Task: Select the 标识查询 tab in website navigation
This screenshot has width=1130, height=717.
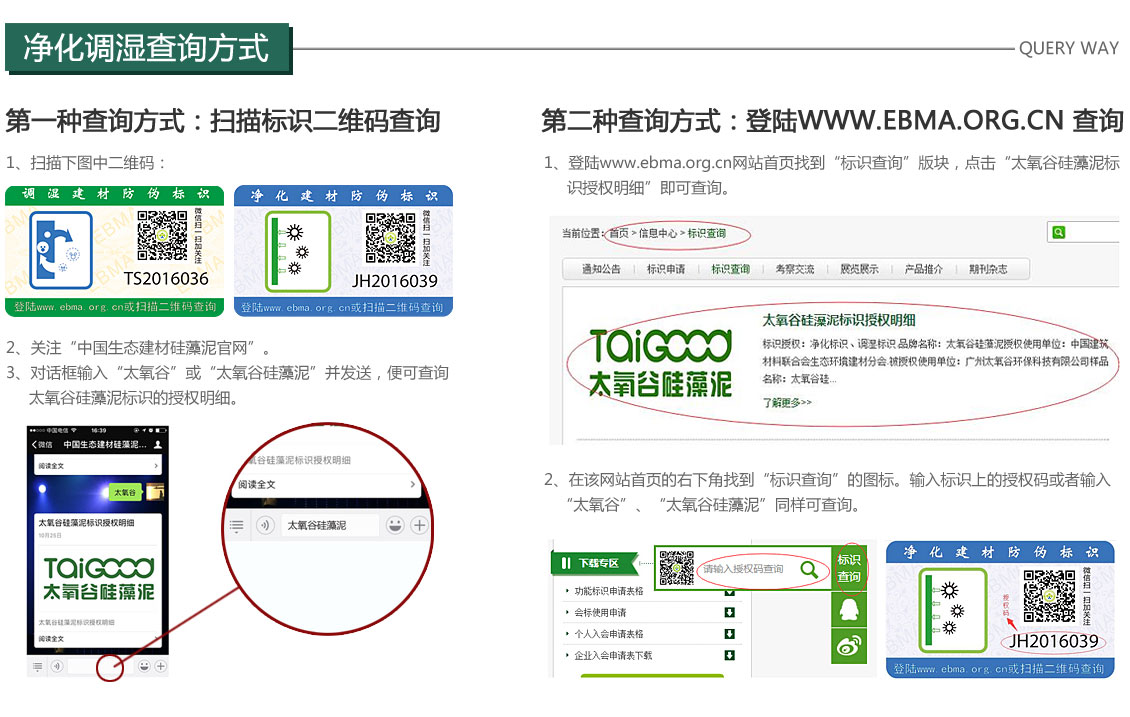Action: (730, 269)
